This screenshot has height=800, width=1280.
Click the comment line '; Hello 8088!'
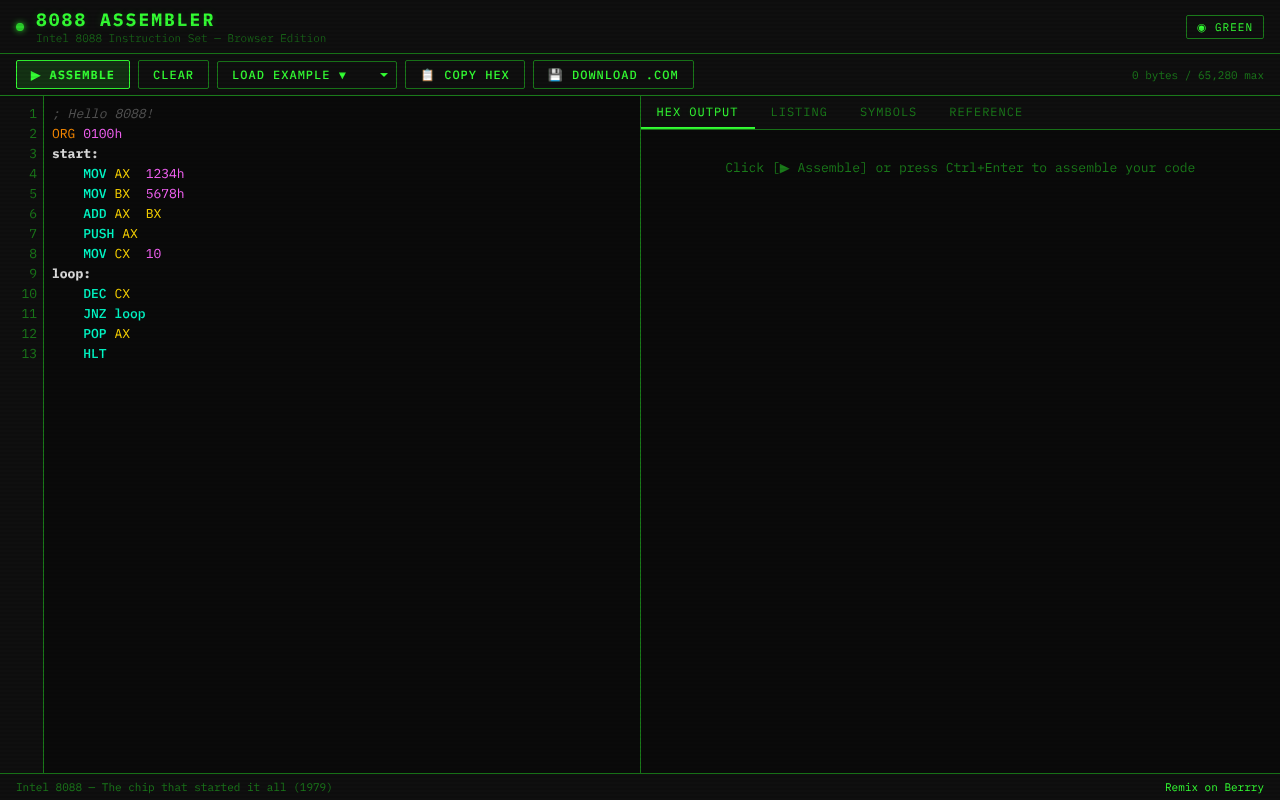point(103,114)
